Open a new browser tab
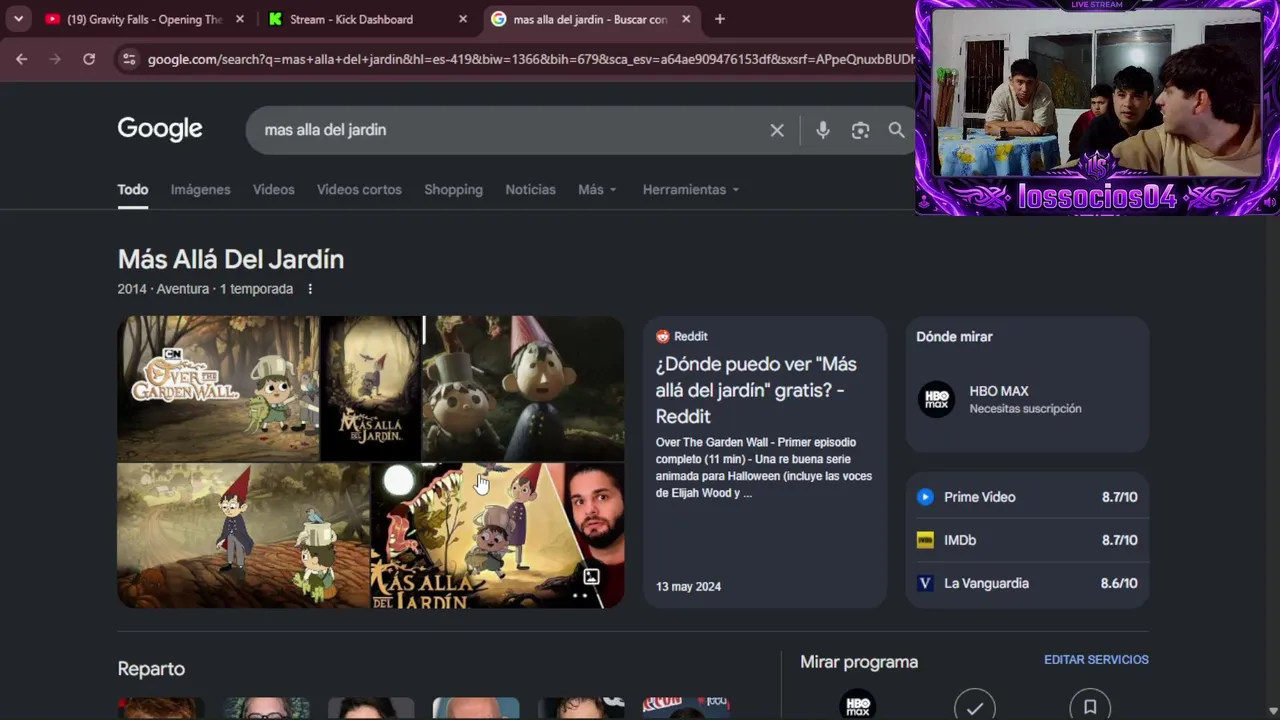The width and height of the screenshot is (1280, 720). pos(720,19)
